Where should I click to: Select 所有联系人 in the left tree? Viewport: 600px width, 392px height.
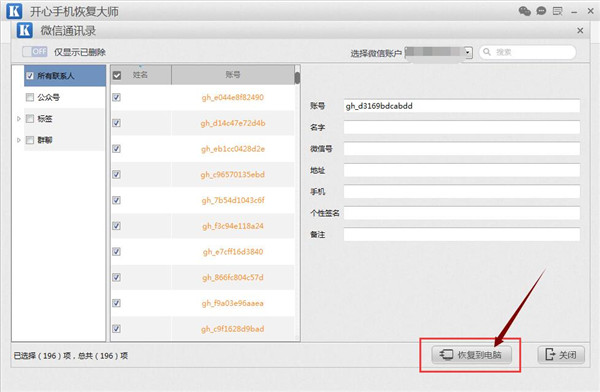56,76
